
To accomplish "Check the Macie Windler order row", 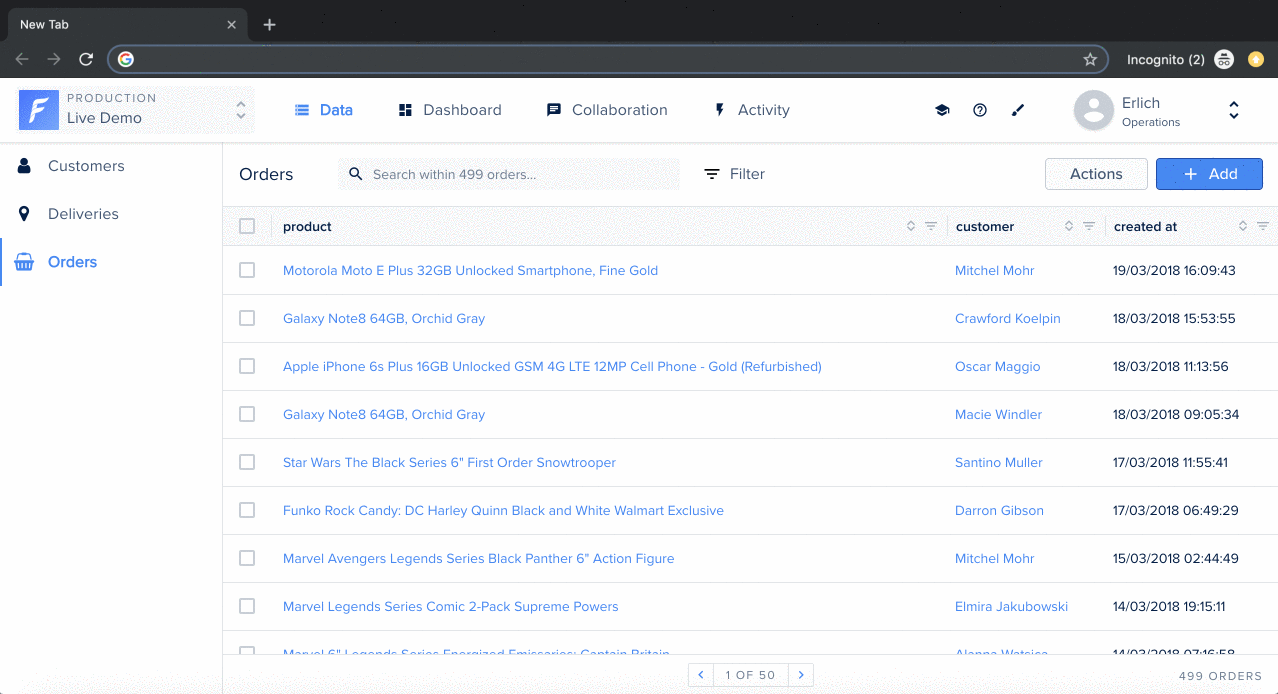I will pos(247,414).
